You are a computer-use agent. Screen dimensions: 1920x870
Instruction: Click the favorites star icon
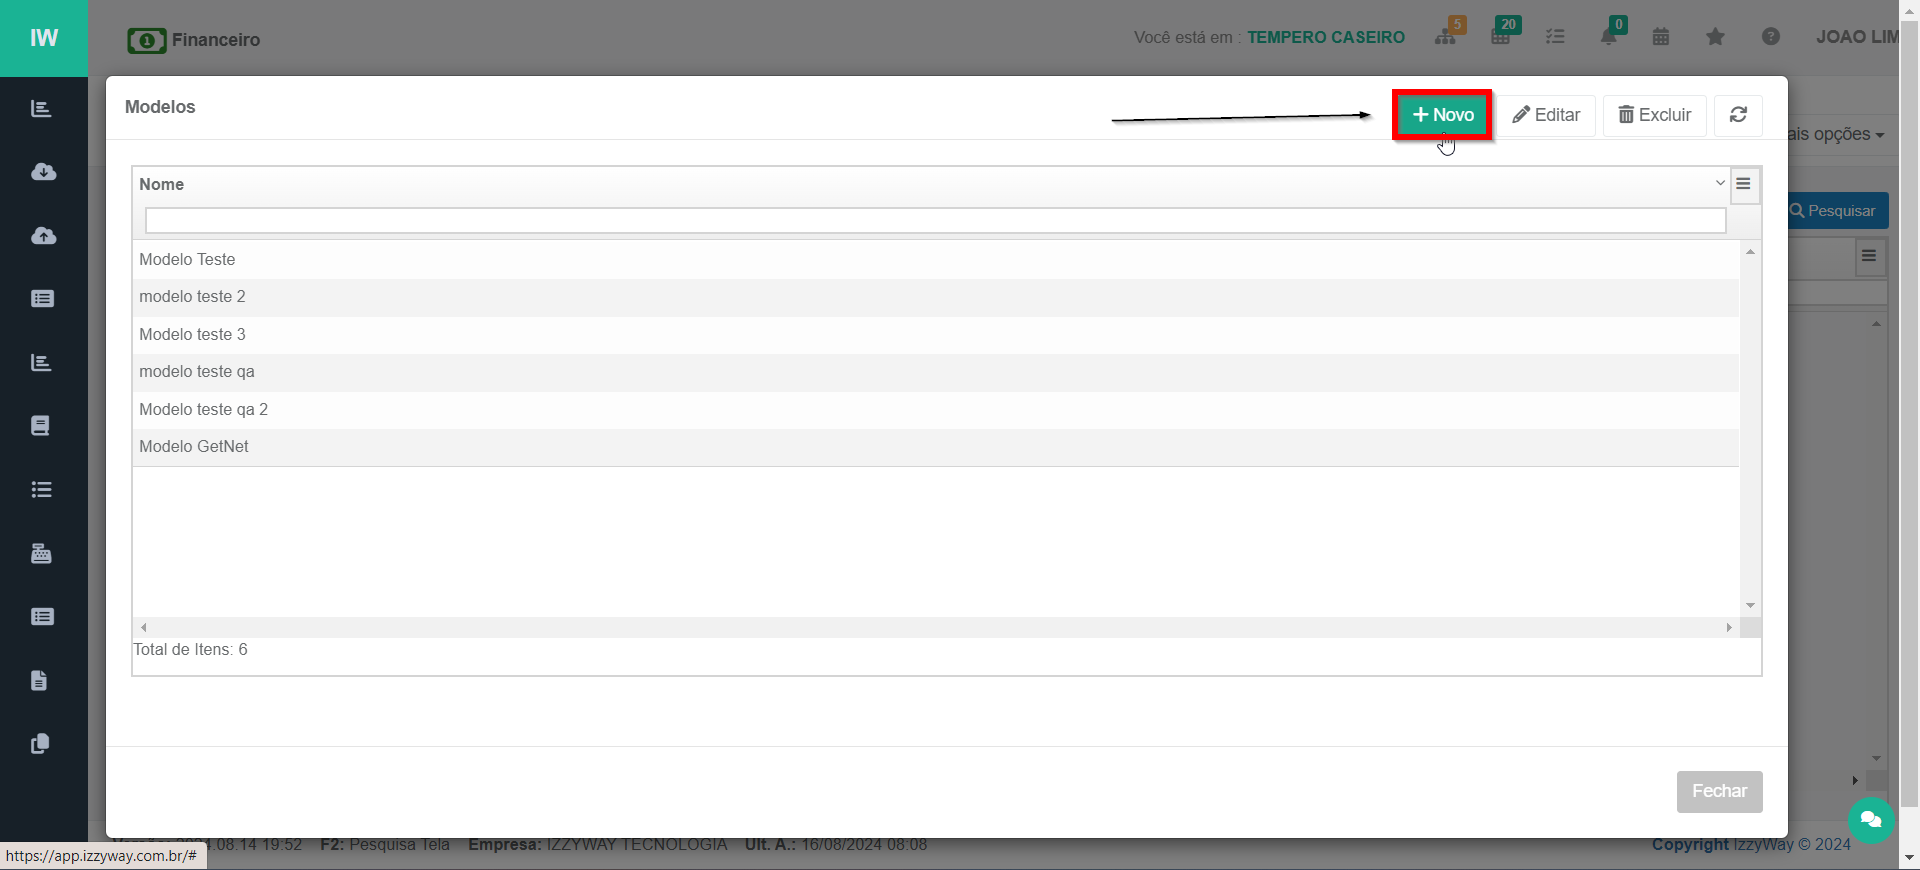pos(1715,37)
